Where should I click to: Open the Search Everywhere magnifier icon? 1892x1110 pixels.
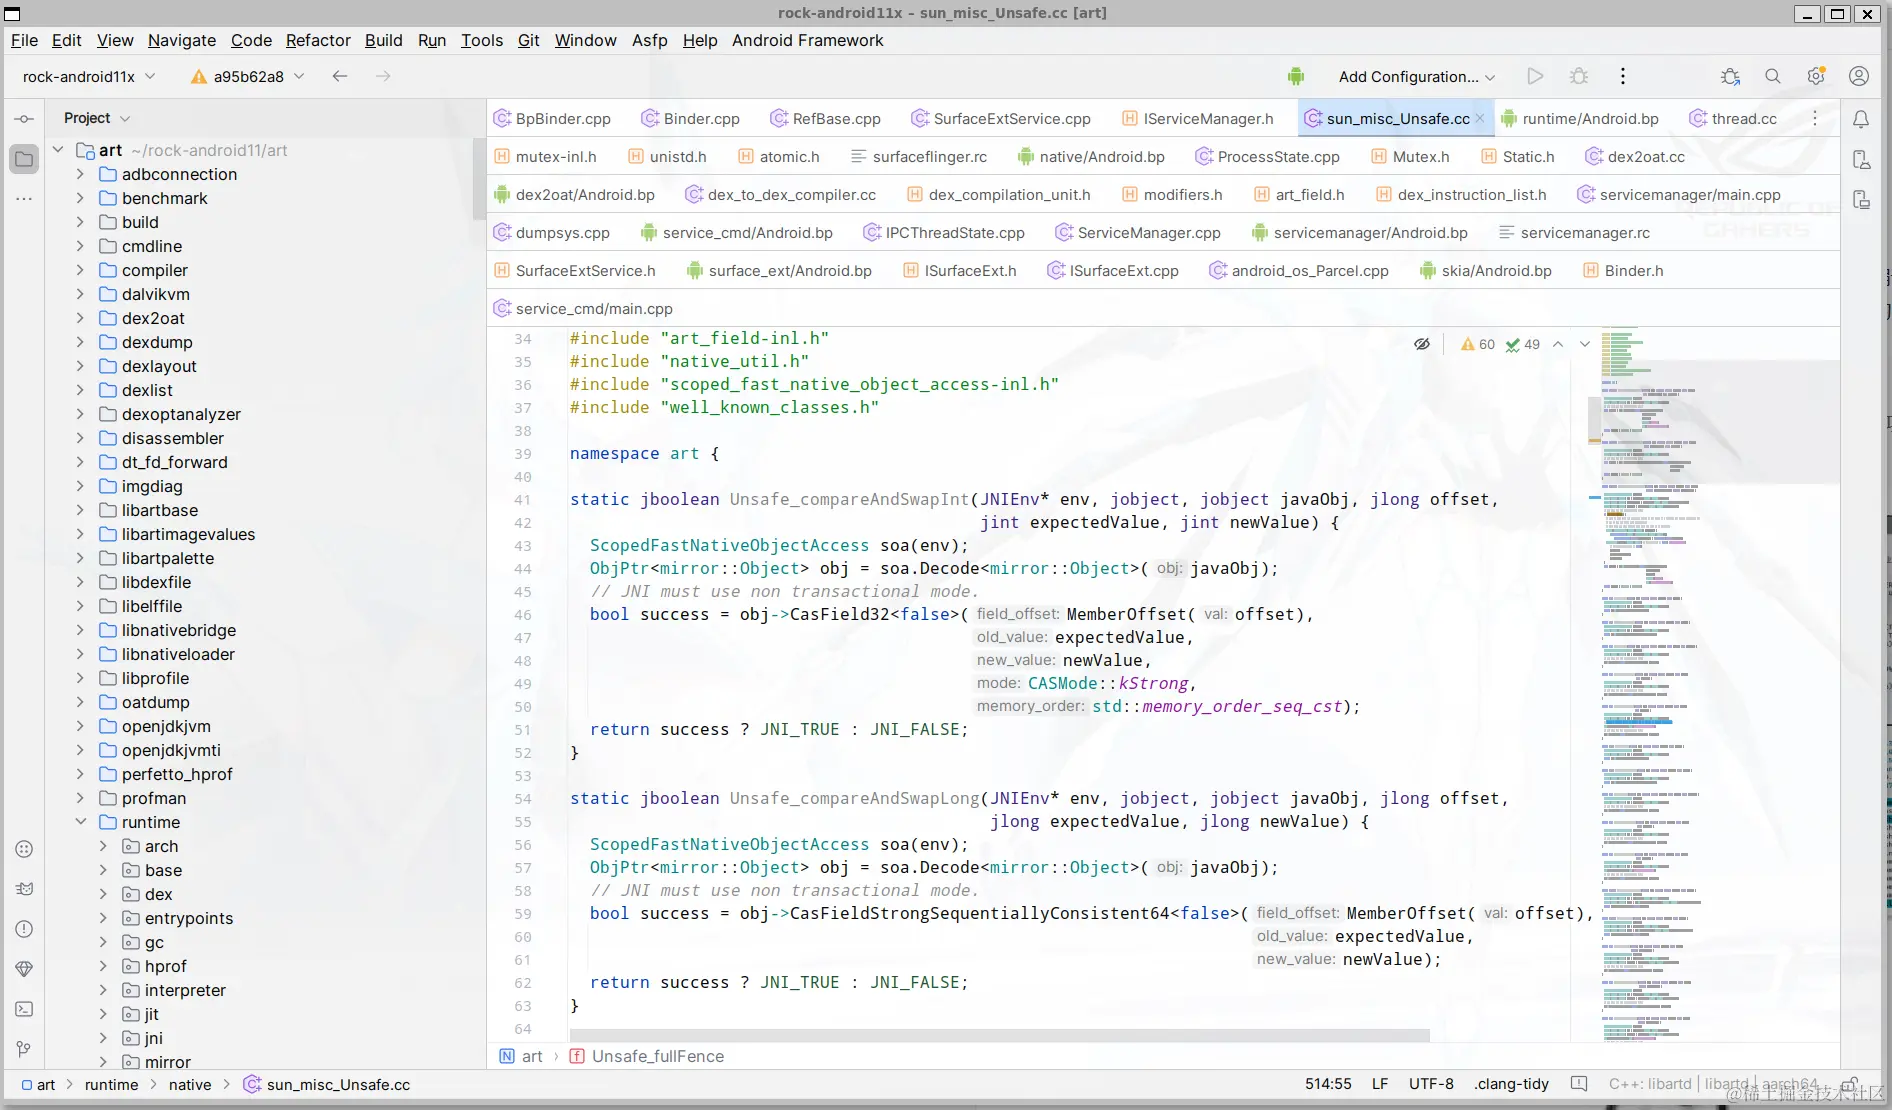1773,76
